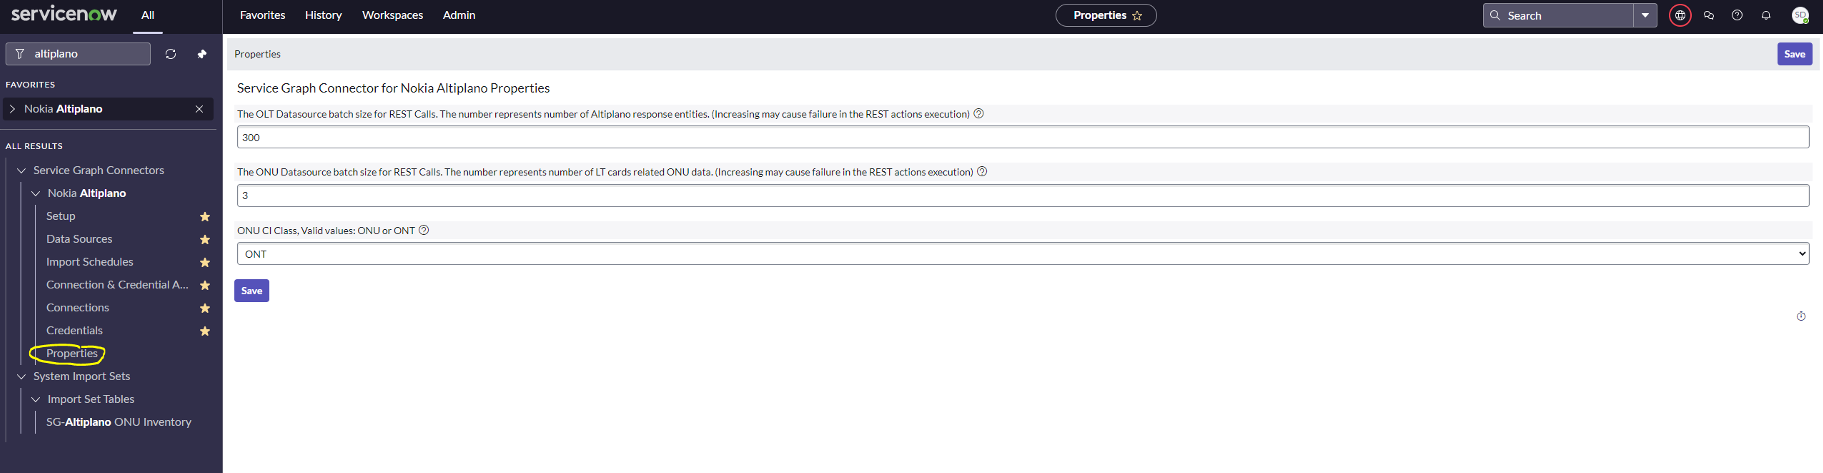Viewport: 1823px width, 473px height.
Task: Toggle favorite star for Connections
Action: 205,309
